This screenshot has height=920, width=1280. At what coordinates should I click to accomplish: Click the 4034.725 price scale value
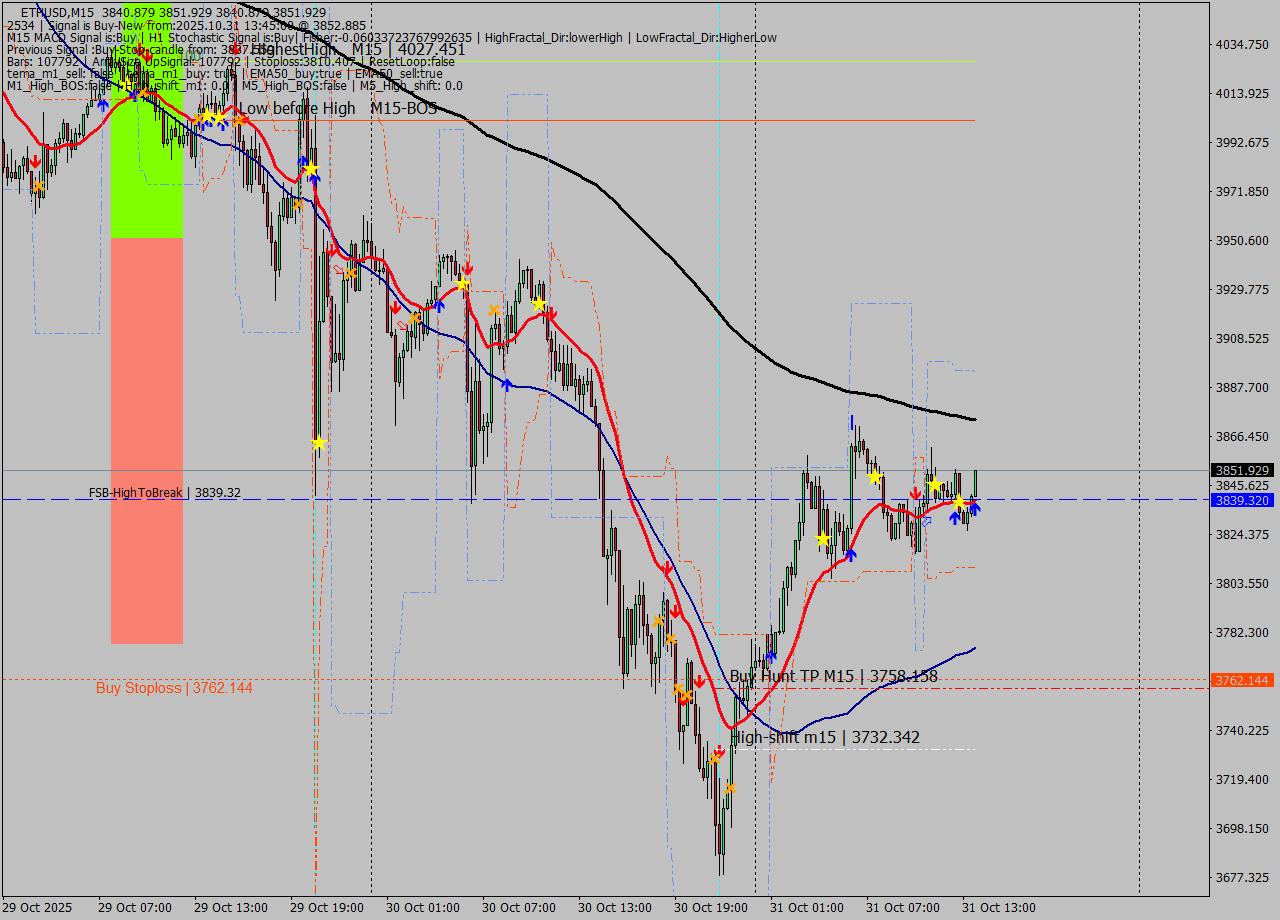pyautogui.click(x=1241, y=45)
